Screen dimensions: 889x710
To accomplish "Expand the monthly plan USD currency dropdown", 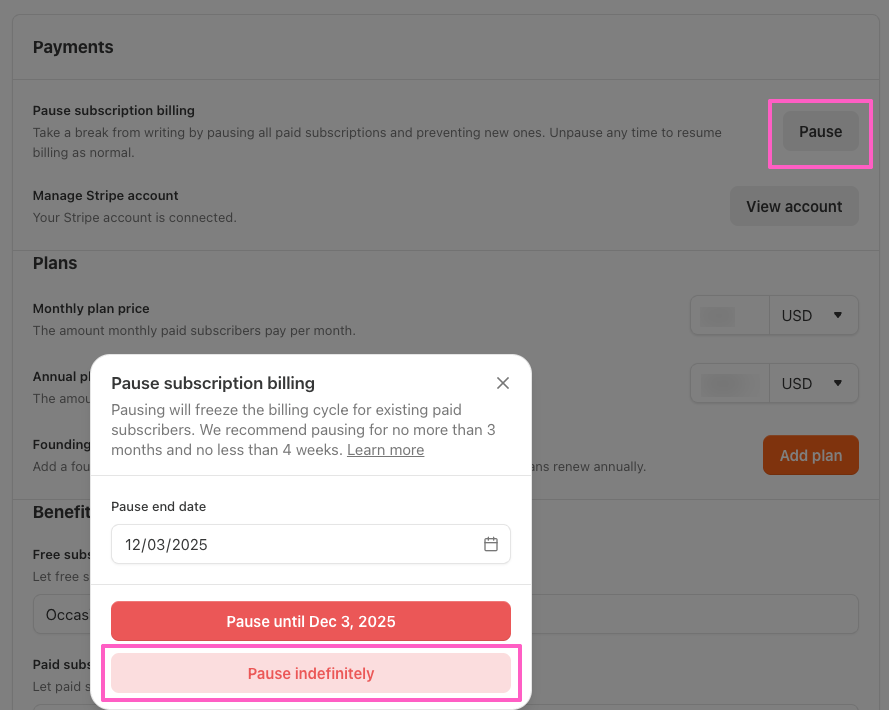I will coord(813,315).
